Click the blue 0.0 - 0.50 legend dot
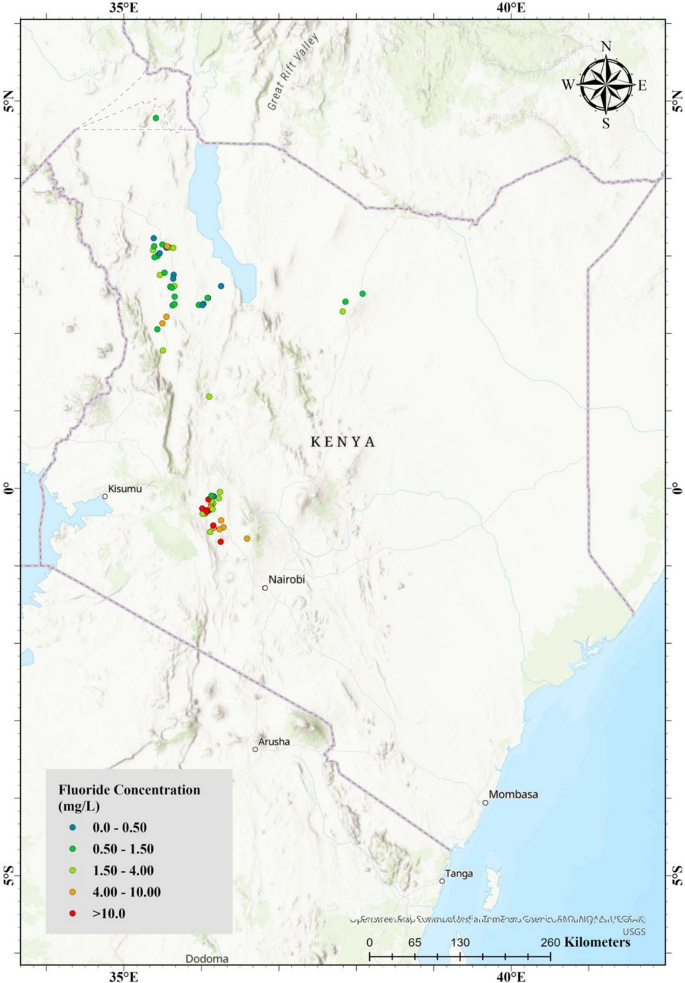The height and width of the screenshot is (983, 685). (x=73, y=828)
